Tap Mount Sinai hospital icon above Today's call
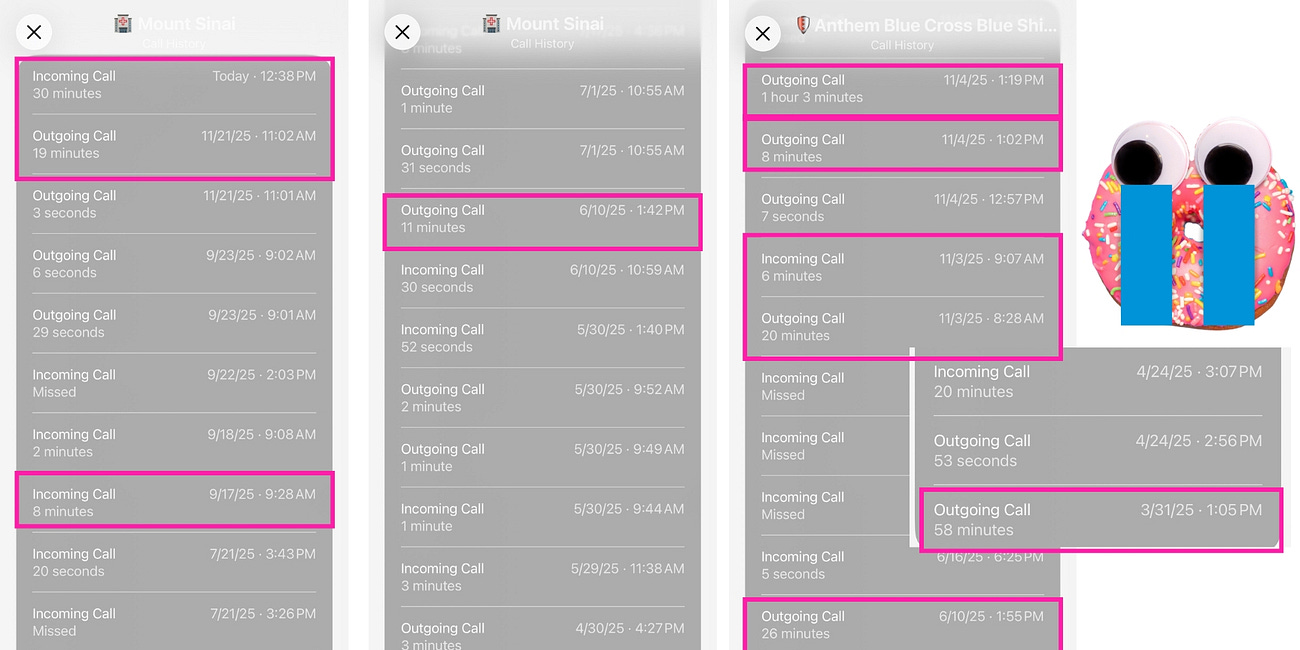Screen dimensions: 1300x650 (x=124, y=24)
